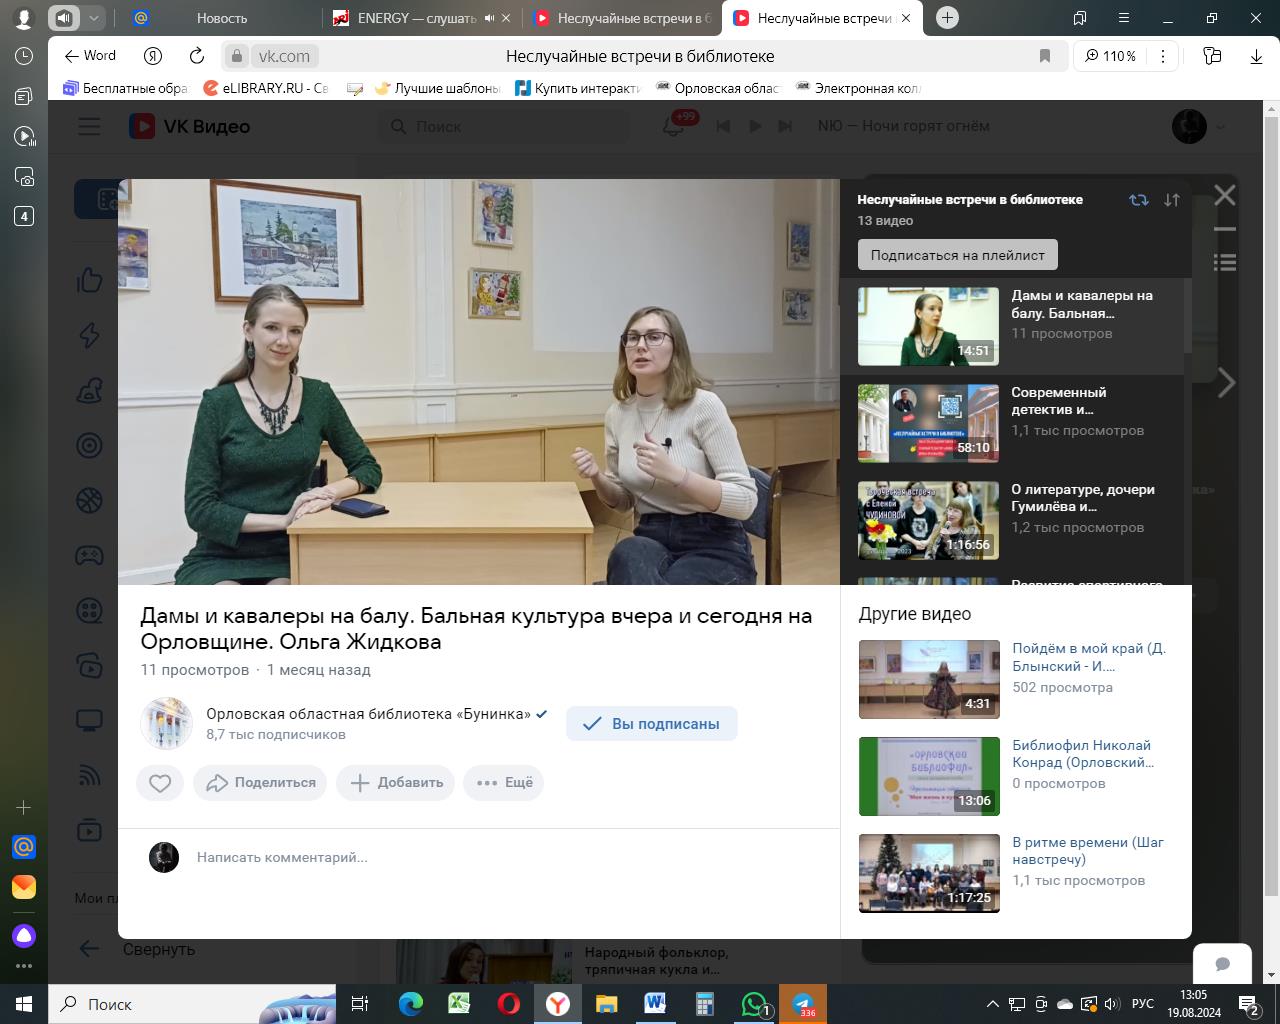Reload the page with the refresh icon

(x=197, y=56)
